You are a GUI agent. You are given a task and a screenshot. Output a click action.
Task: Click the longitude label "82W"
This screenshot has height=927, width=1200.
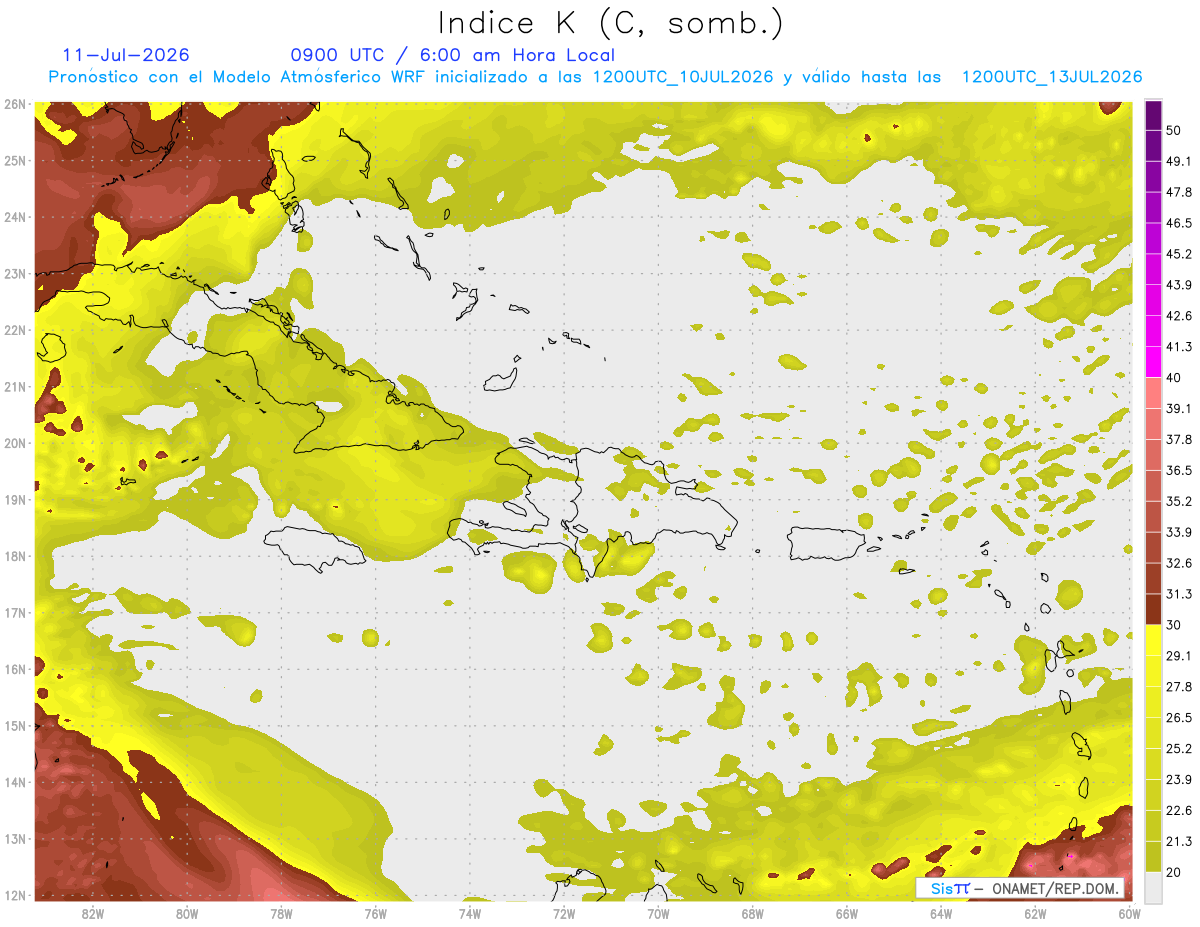(93, 914)
